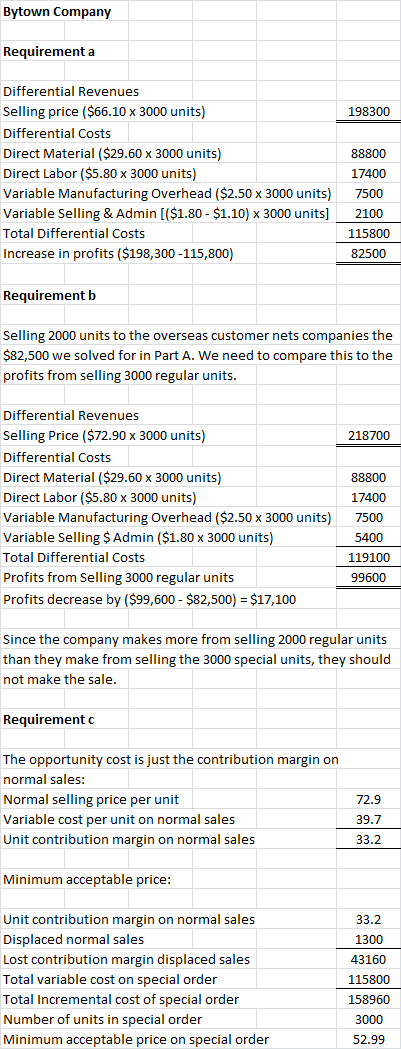Image resolution: width=401 pixels, height=1049 pixels.
Task: Select the 119100 total cell
Action: (x=369, y=557)
